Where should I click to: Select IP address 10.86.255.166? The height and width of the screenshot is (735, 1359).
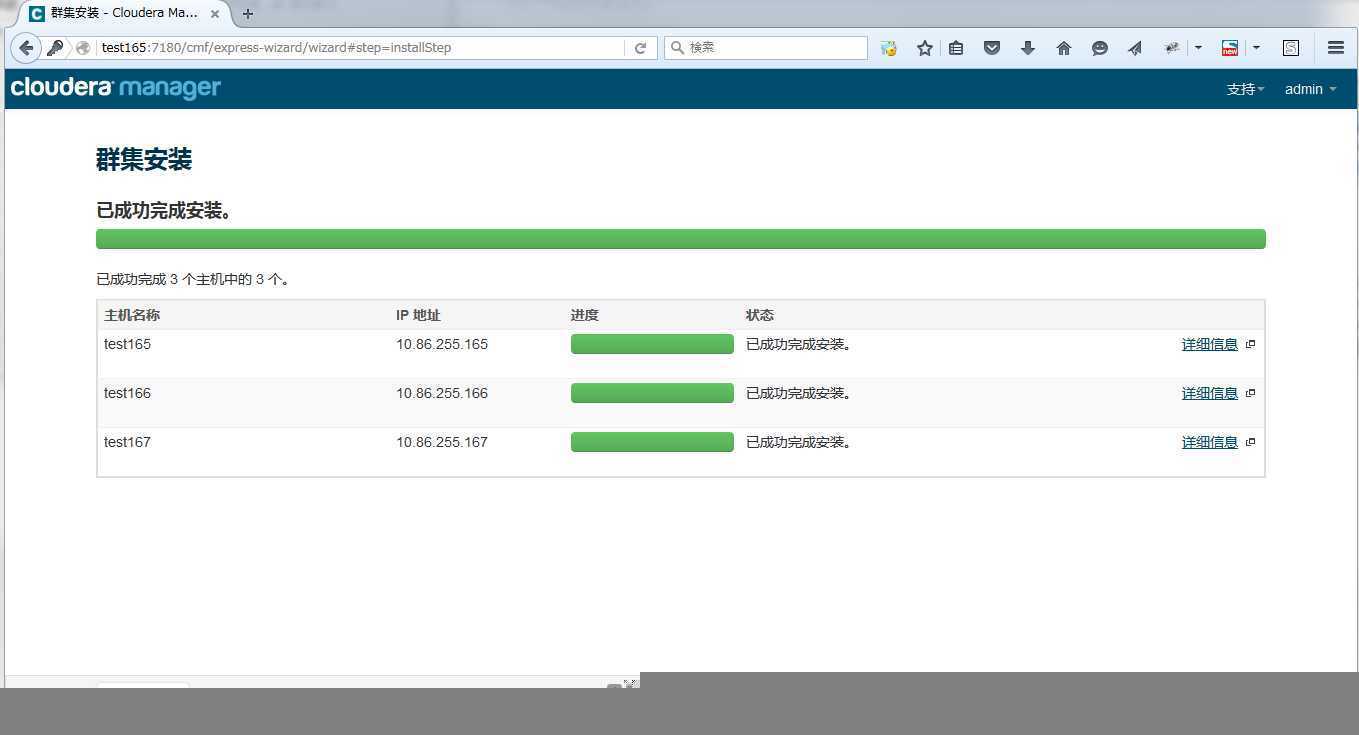click(442, 393)
